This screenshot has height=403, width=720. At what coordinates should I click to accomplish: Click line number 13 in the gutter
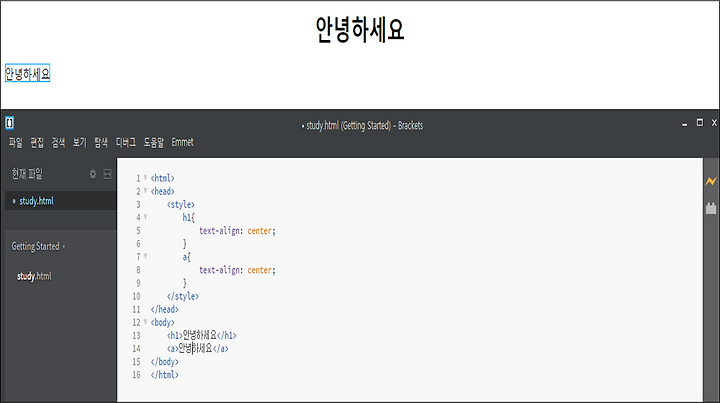tap(136, 336)
